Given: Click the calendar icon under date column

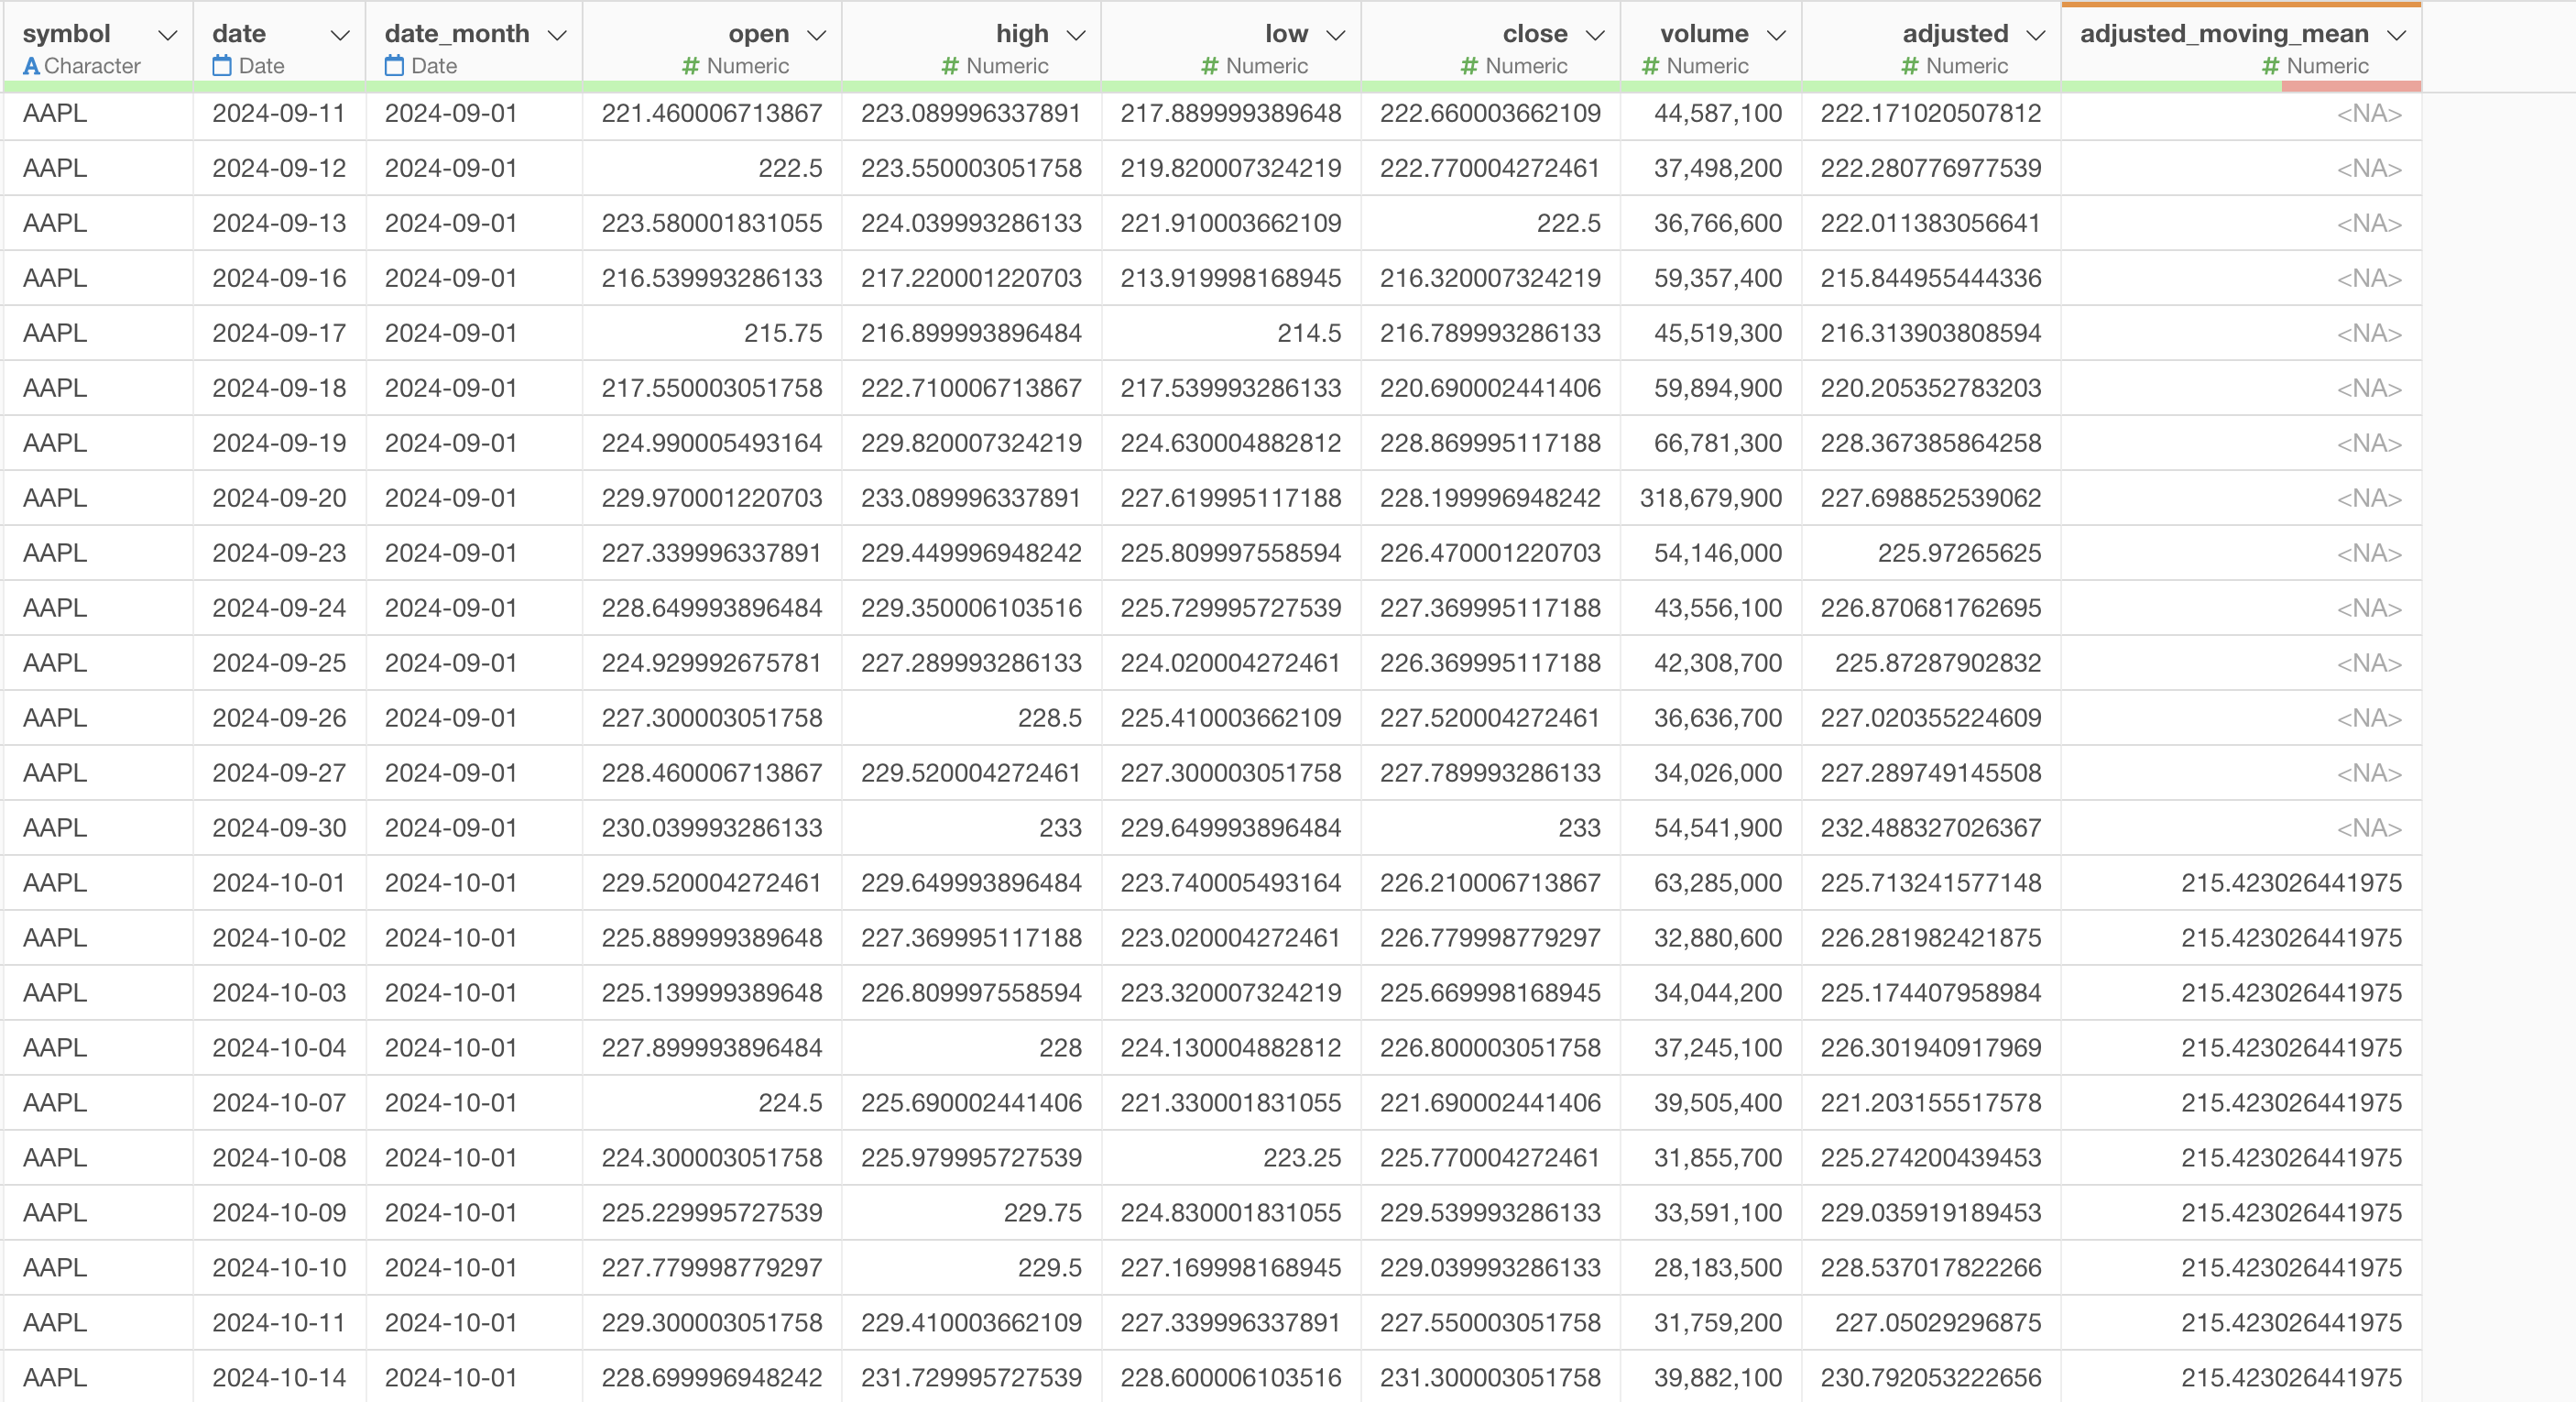Looking at the screenshot, I should point(222,66).
